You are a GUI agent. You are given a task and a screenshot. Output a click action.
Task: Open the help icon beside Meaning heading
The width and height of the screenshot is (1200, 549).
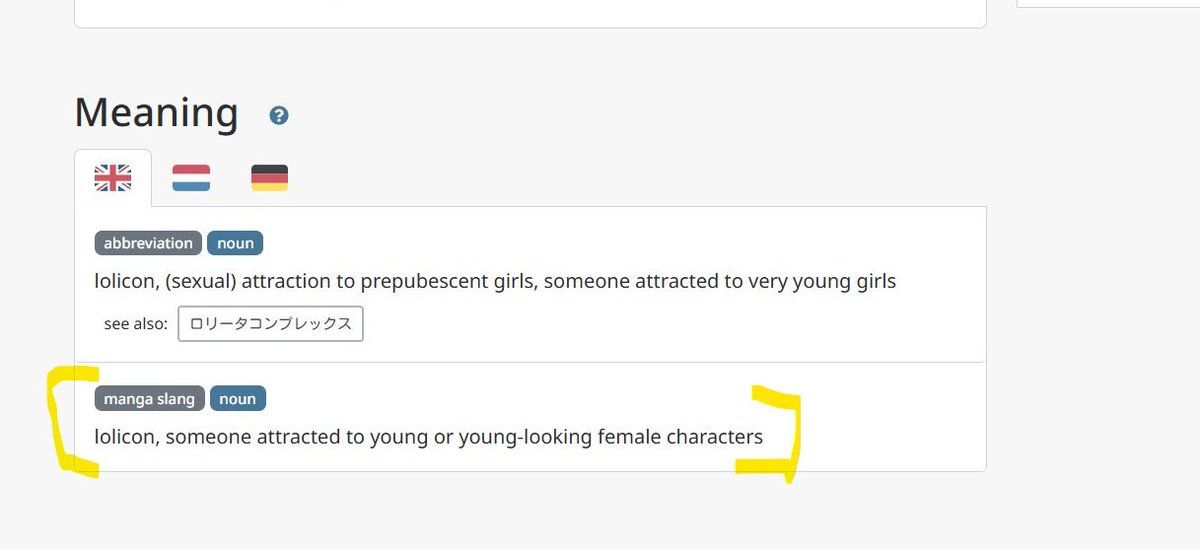pos(279,116)
